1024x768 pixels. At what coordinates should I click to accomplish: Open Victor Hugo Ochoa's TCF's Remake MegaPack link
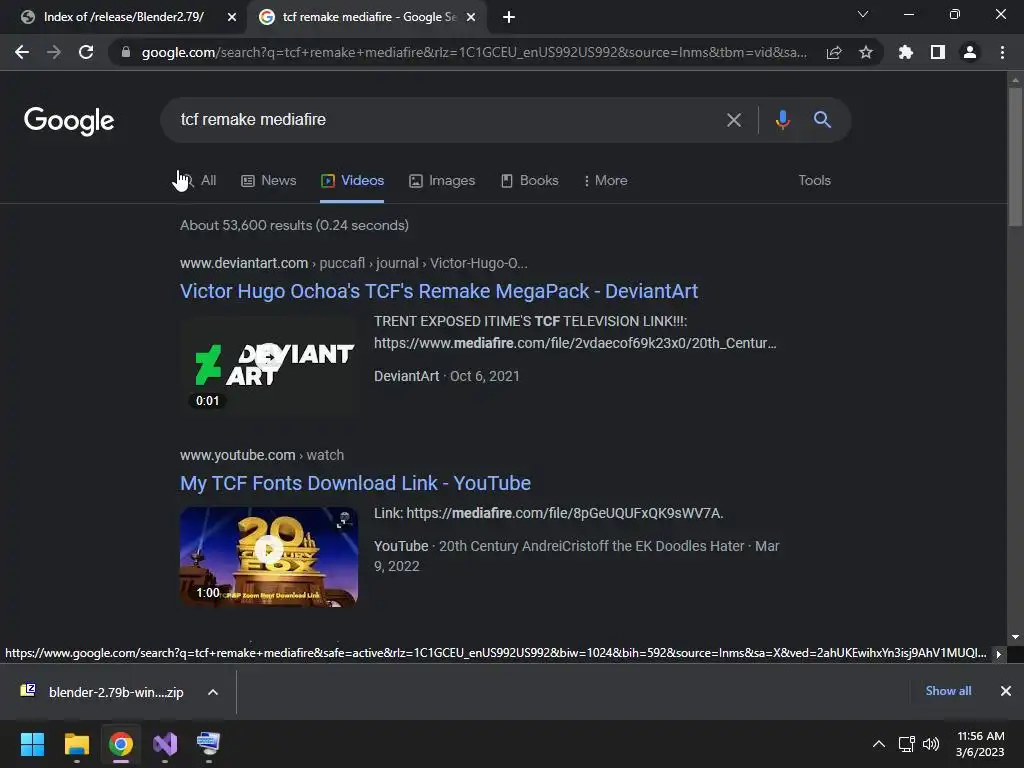coord(439,291)
